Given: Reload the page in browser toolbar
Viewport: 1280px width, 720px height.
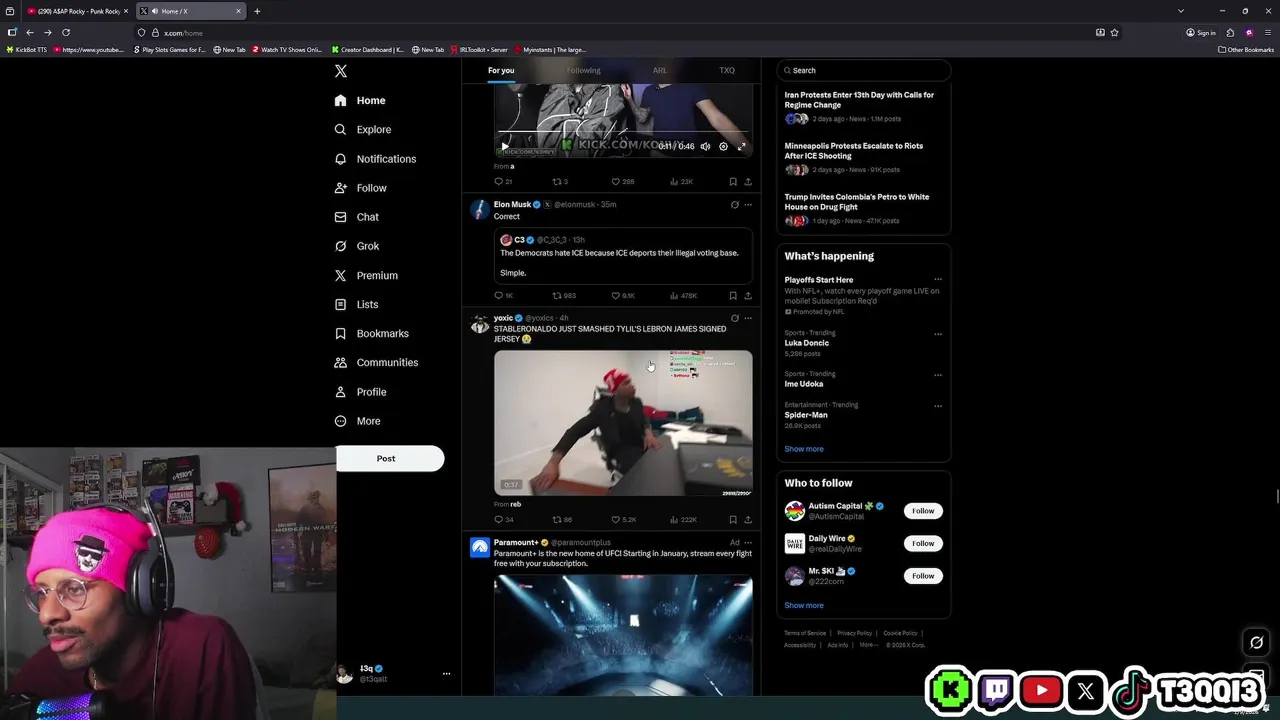Looking at the screenshot, I should [x=65, y=32].
